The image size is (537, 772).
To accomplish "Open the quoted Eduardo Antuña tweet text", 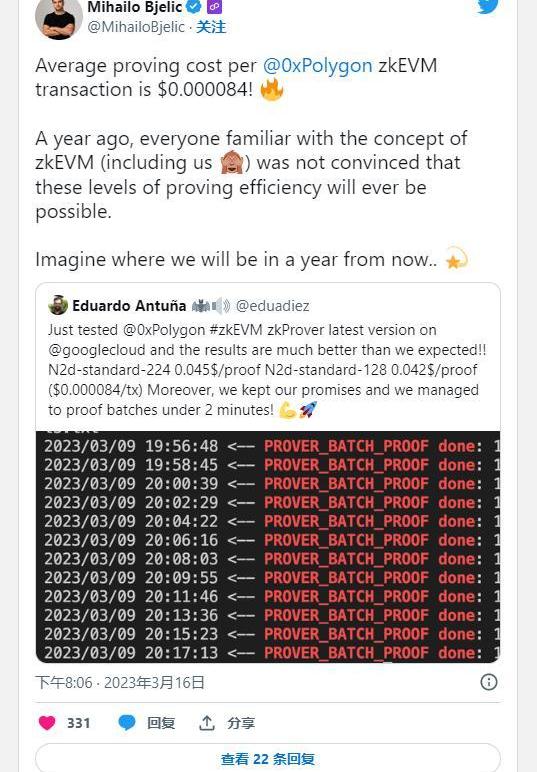I will (268, 370).
